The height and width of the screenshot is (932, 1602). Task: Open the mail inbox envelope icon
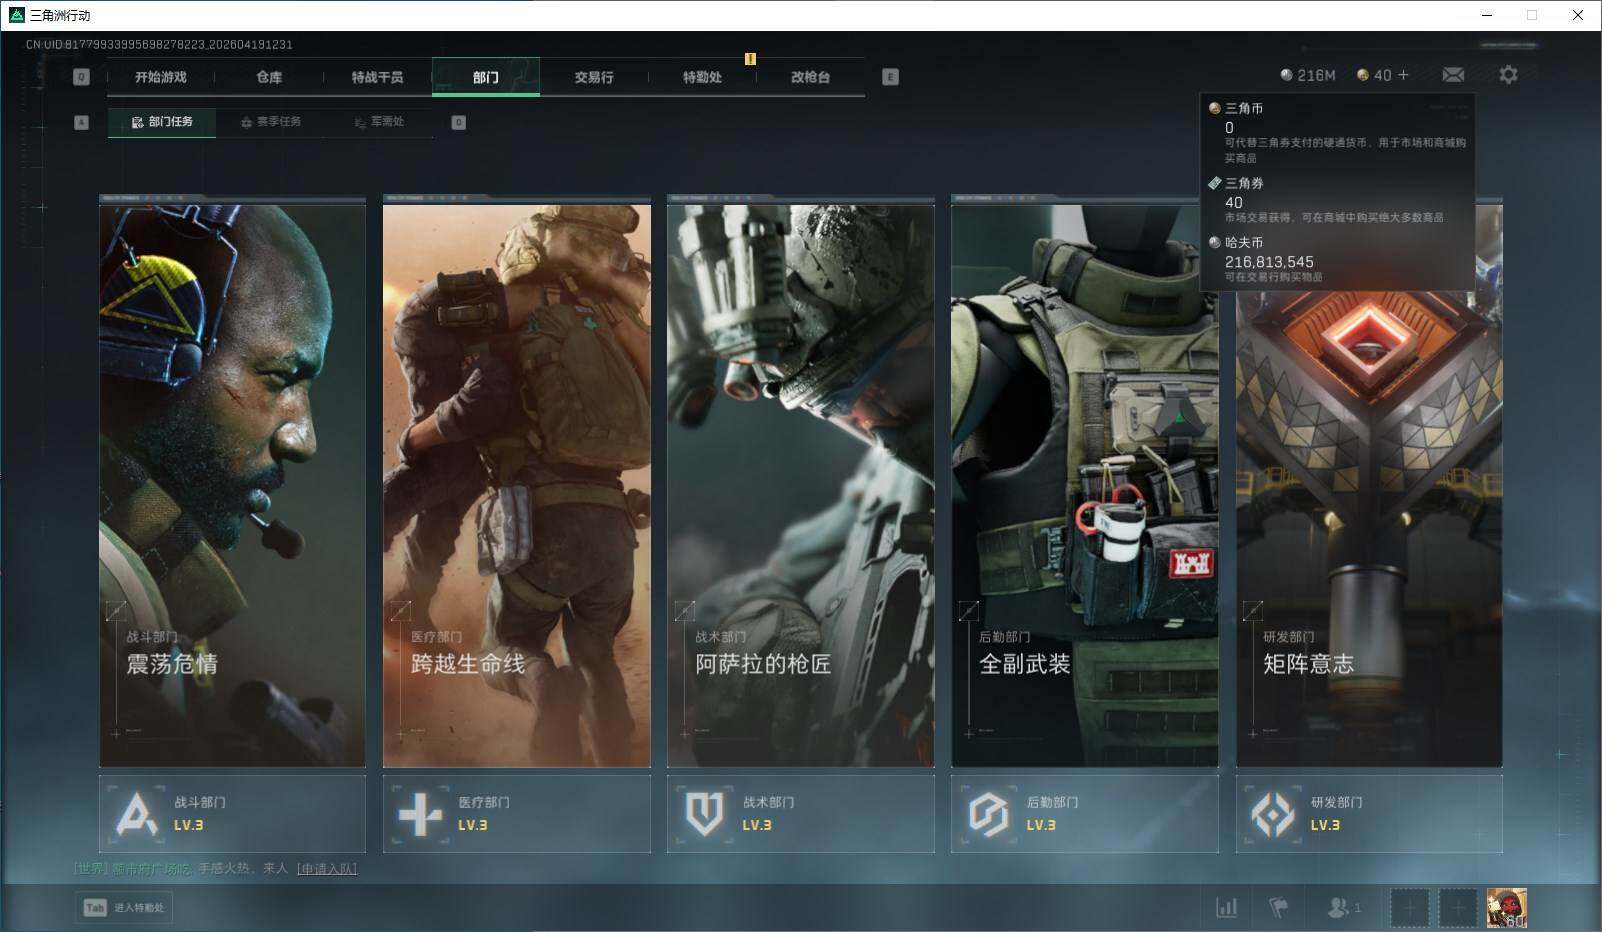(x=1453, y=75)
